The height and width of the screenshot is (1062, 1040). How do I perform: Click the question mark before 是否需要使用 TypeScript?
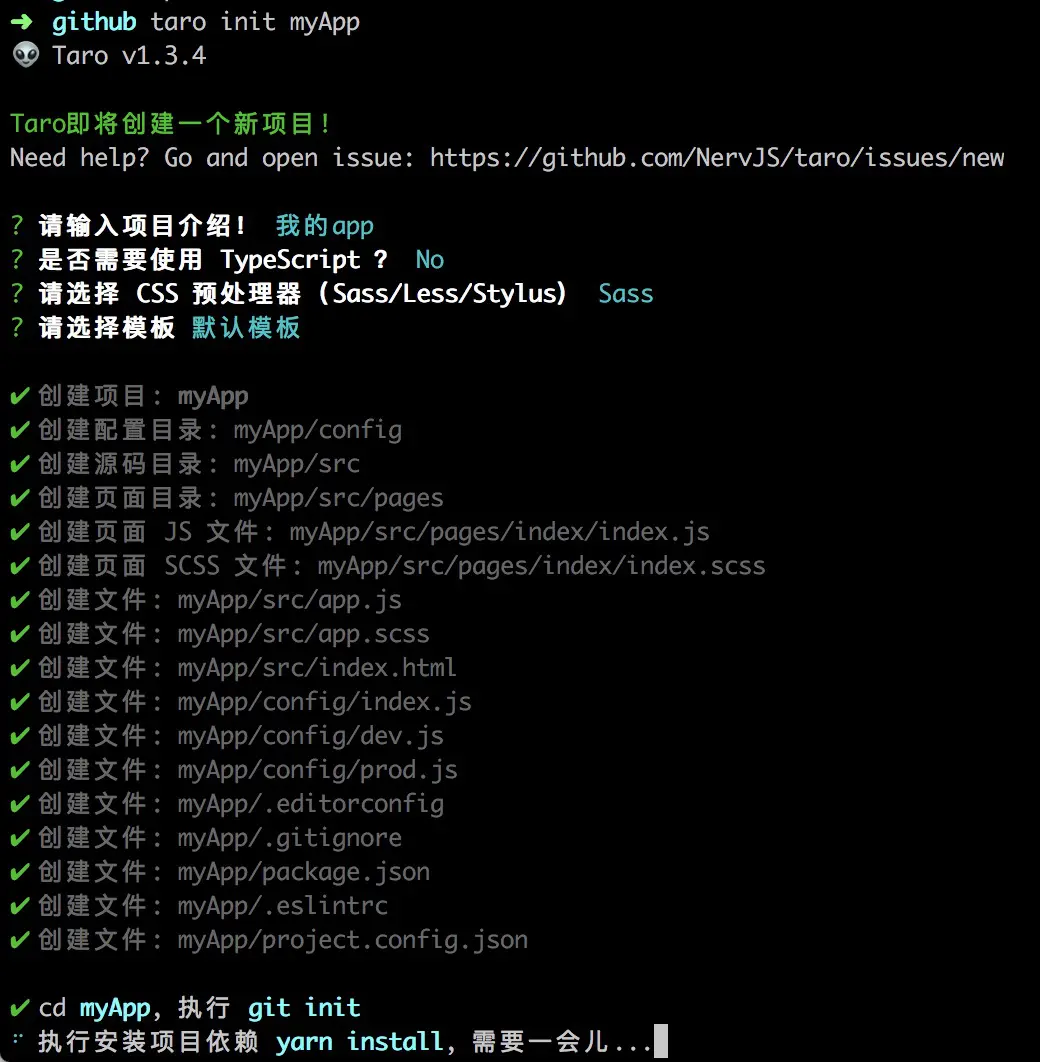(x=18, y=259)
